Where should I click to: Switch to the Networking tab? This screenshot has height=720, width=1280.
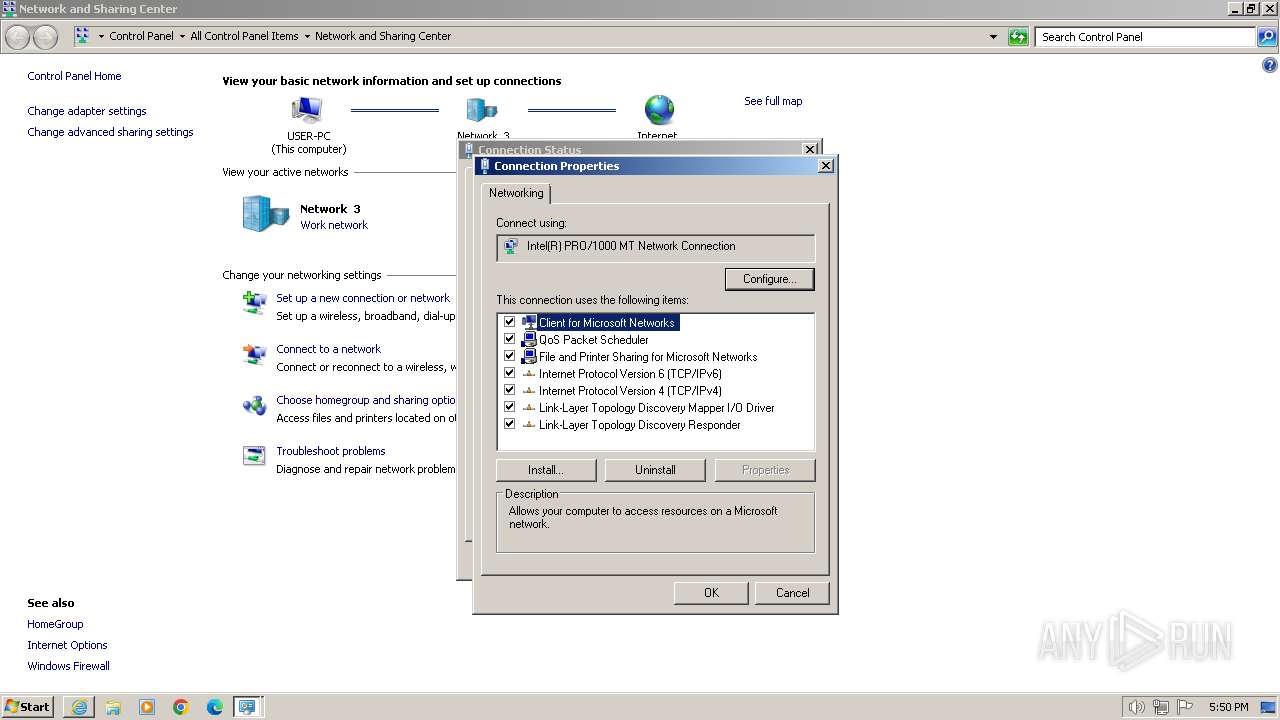pos(516,193)
